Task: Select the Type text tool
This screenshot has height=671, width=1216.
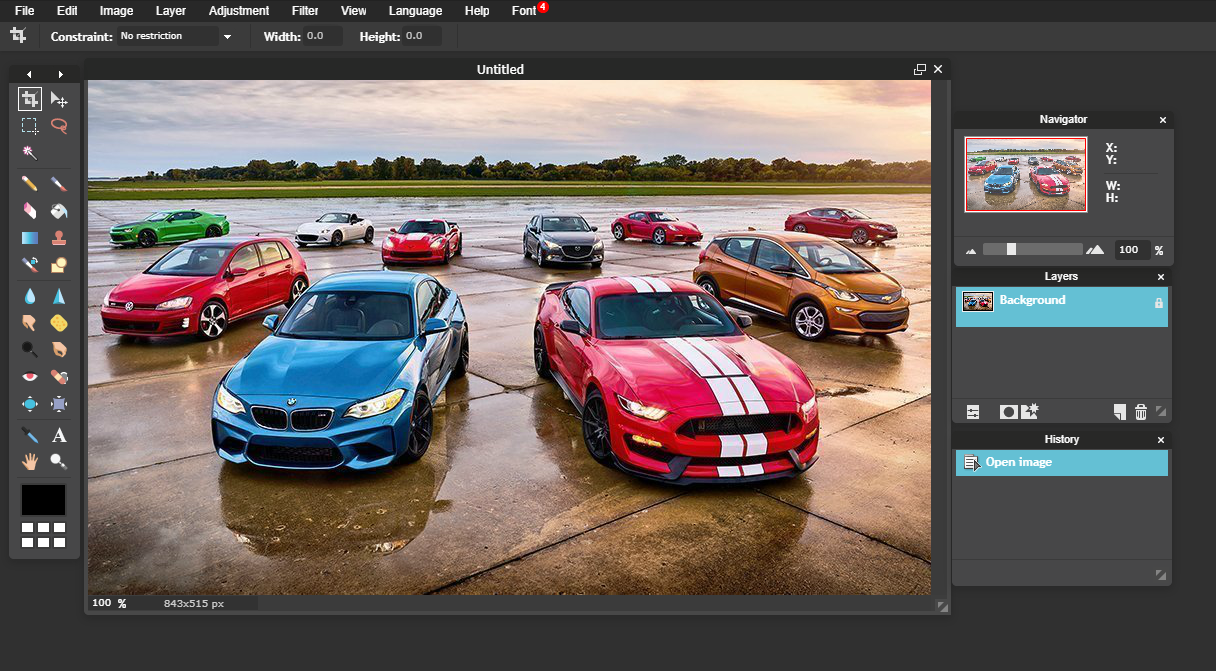Action: coord(59,435)
